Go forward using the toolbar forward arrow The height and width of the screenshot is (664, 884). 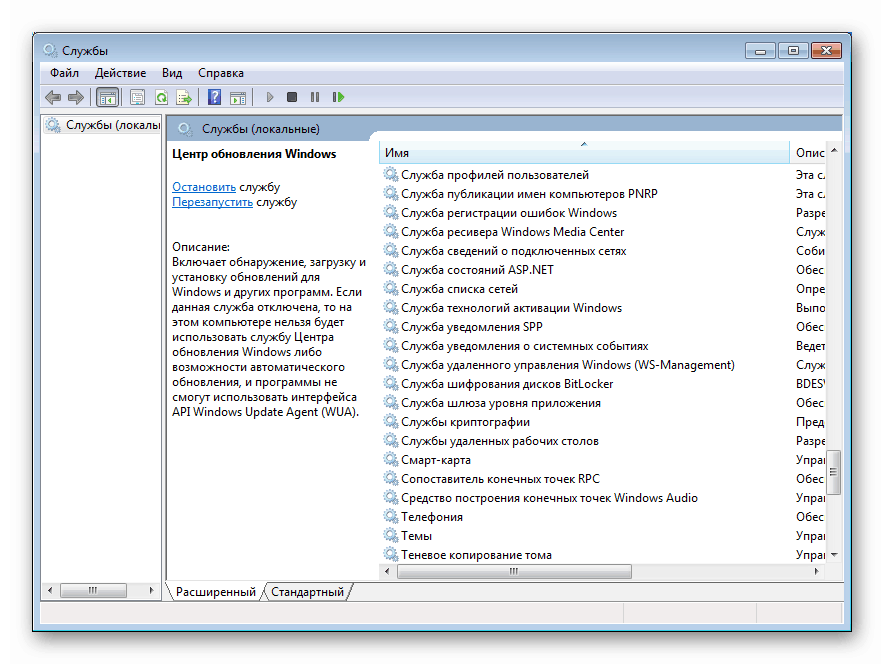click(x=76, y=98)
